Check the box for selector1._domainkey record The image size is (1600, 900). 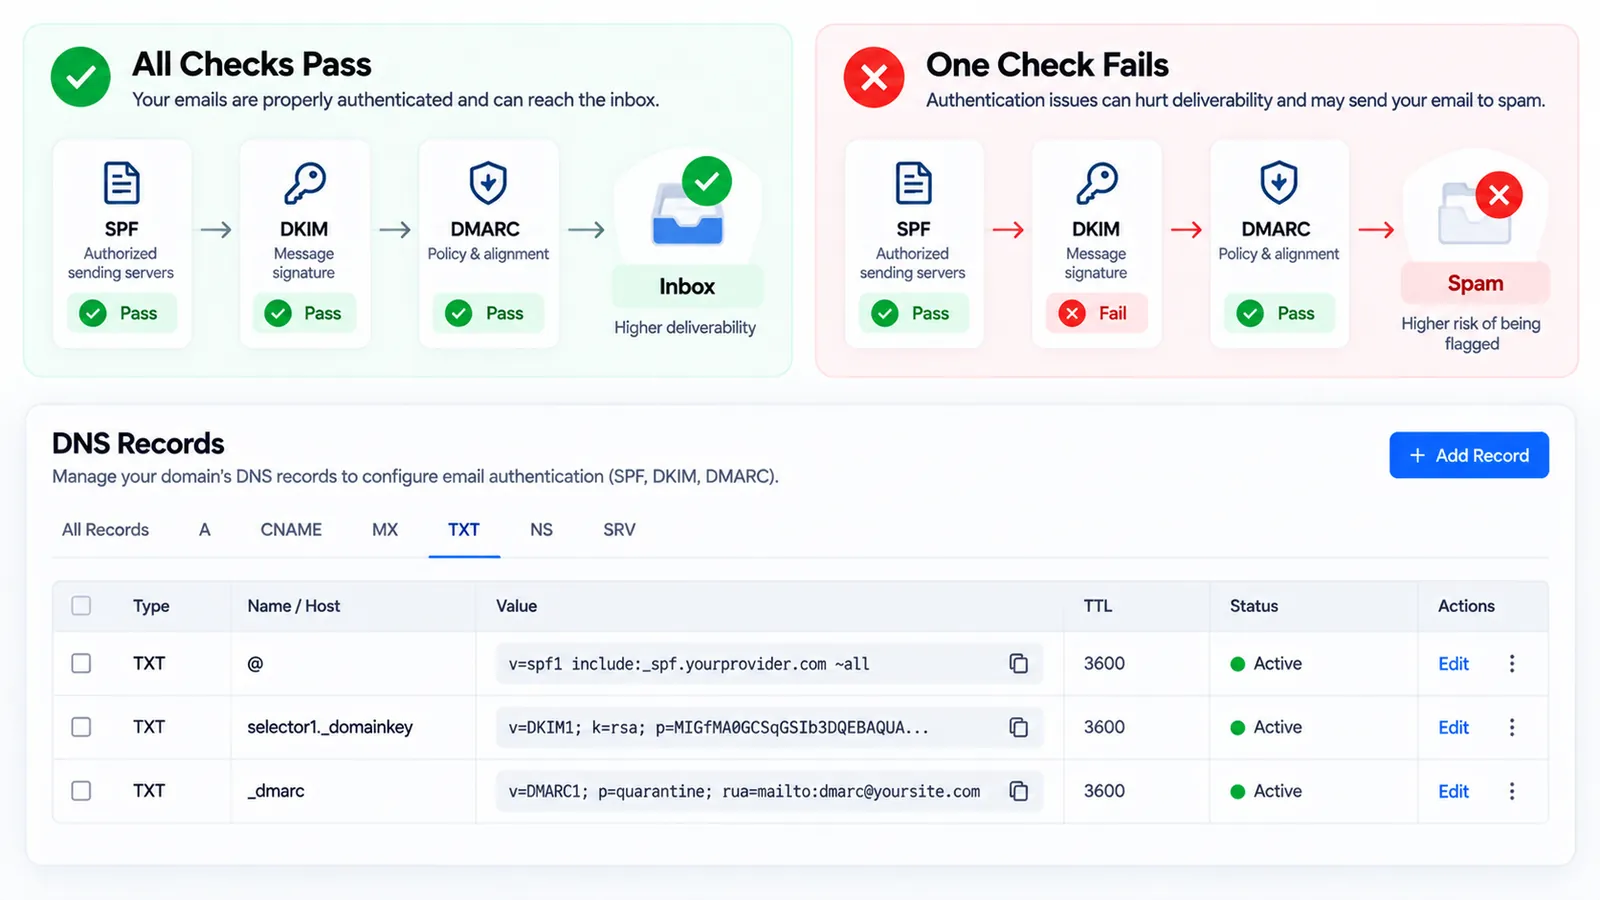click(x=81, y=728)
